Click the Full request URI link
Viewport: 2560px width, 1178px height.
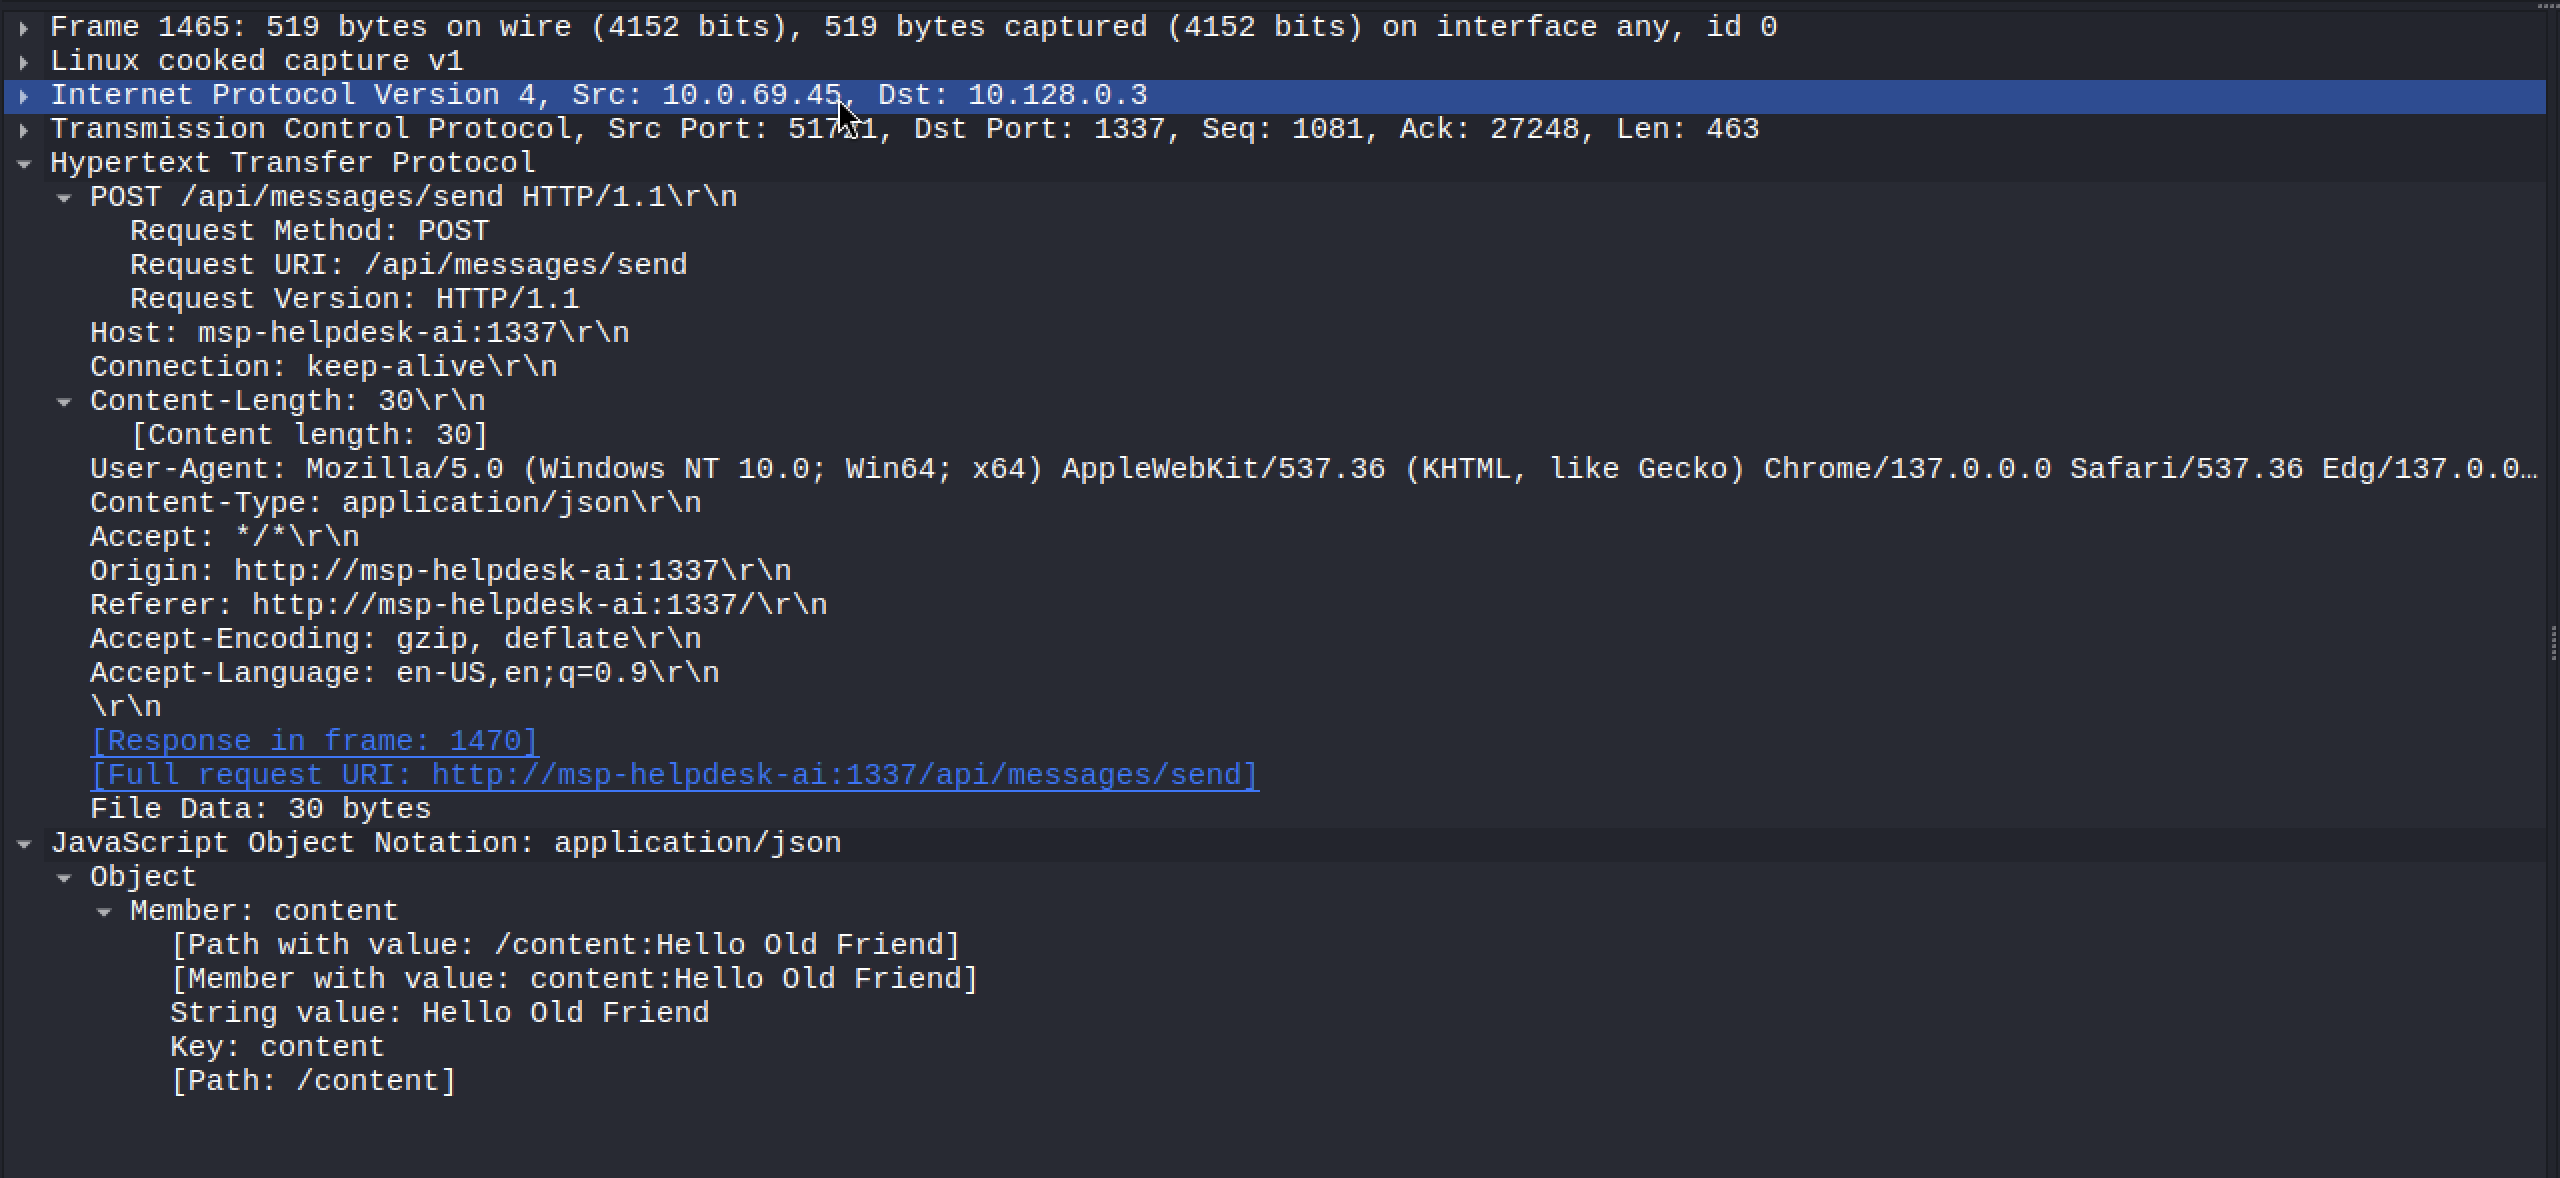(673, 775)
